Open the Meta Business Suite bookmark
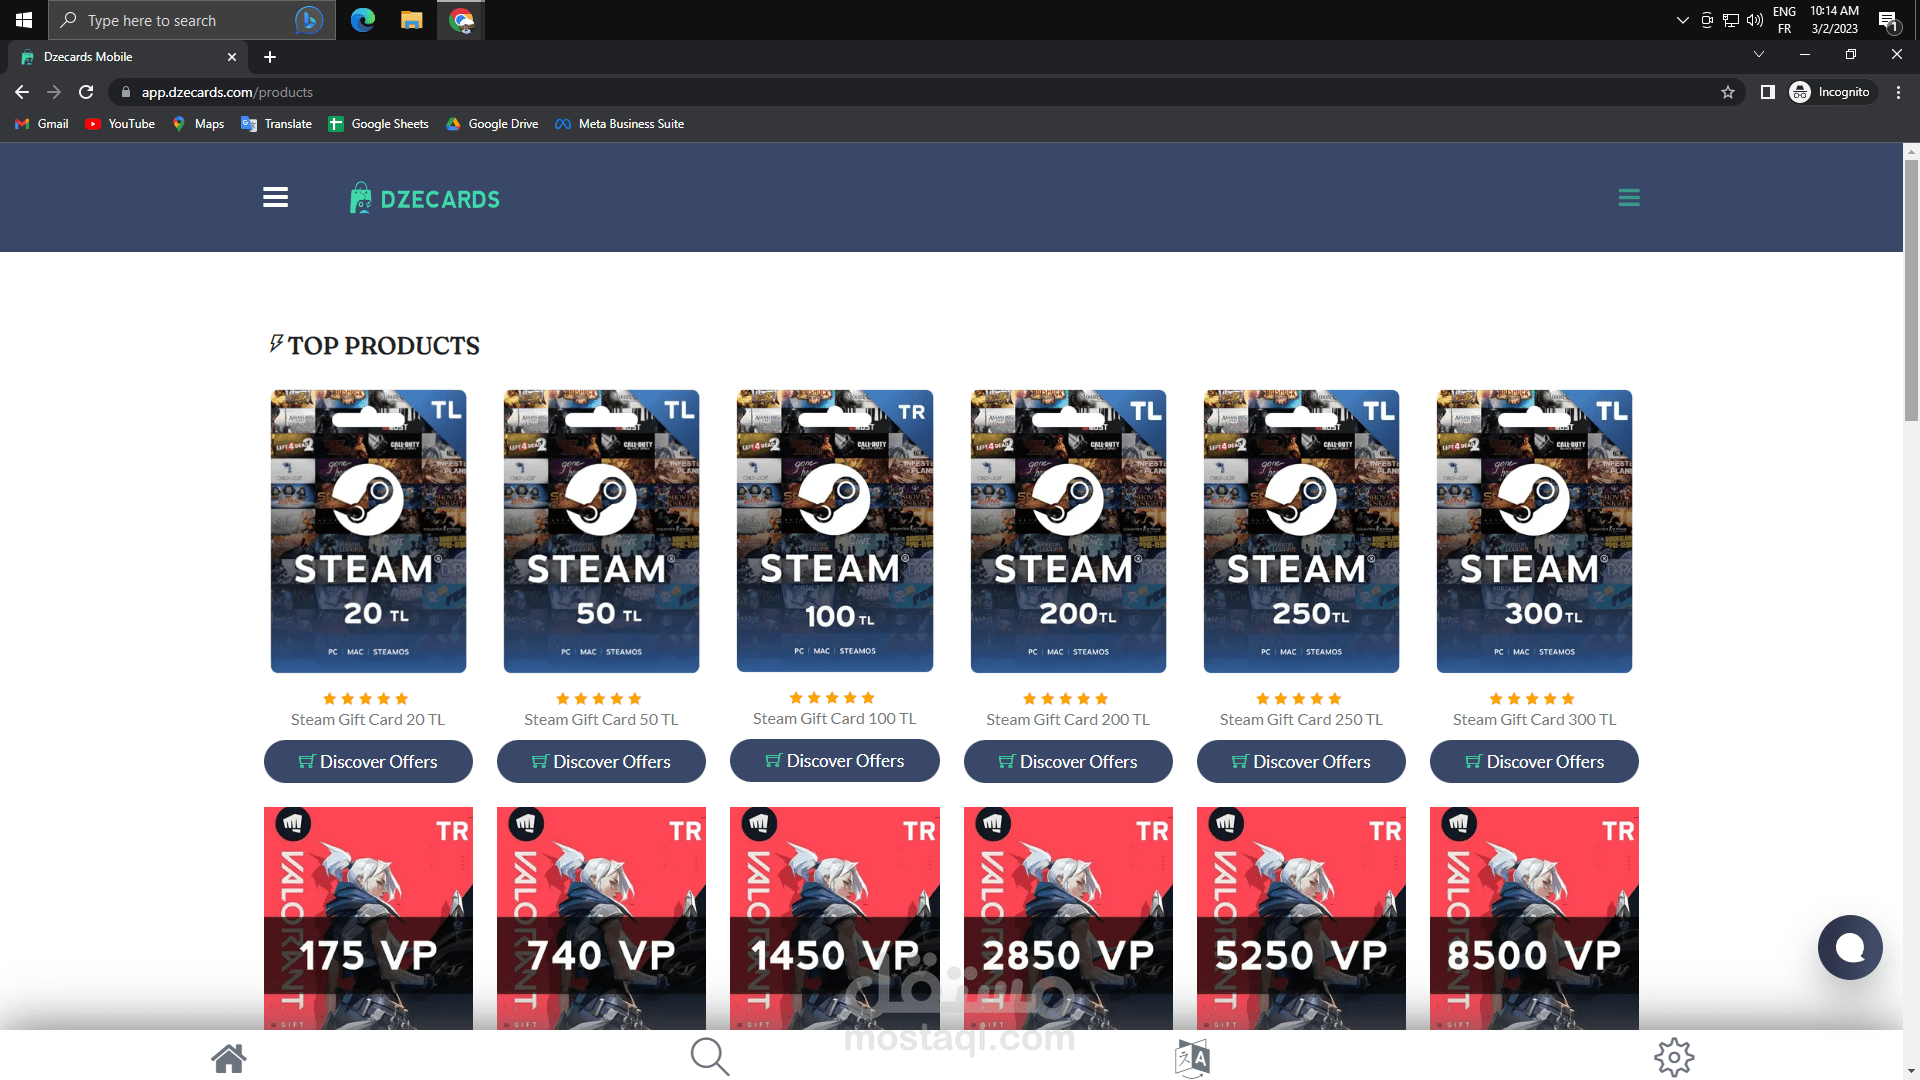1920x1080 pixels. [x=620, y=124]
